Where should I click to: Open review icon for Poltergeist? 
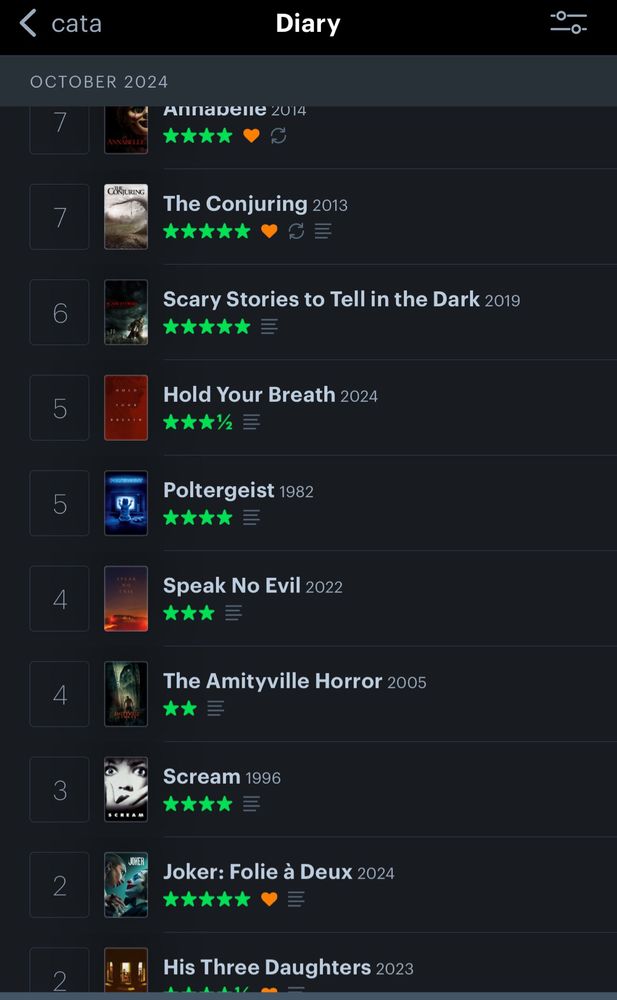[251, 517]
